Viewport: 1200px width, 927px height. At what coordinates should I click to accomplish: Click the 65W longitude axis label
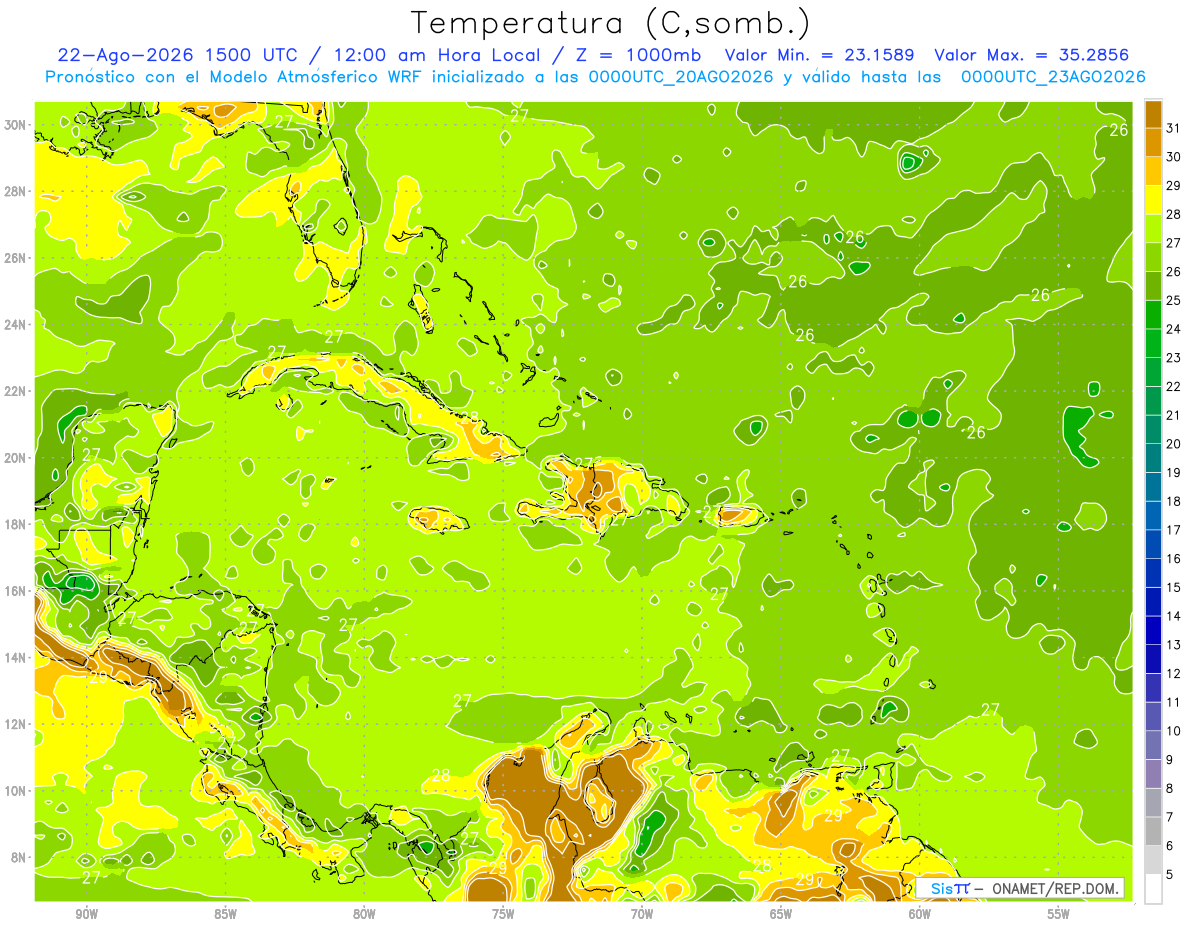pos(781,914)
